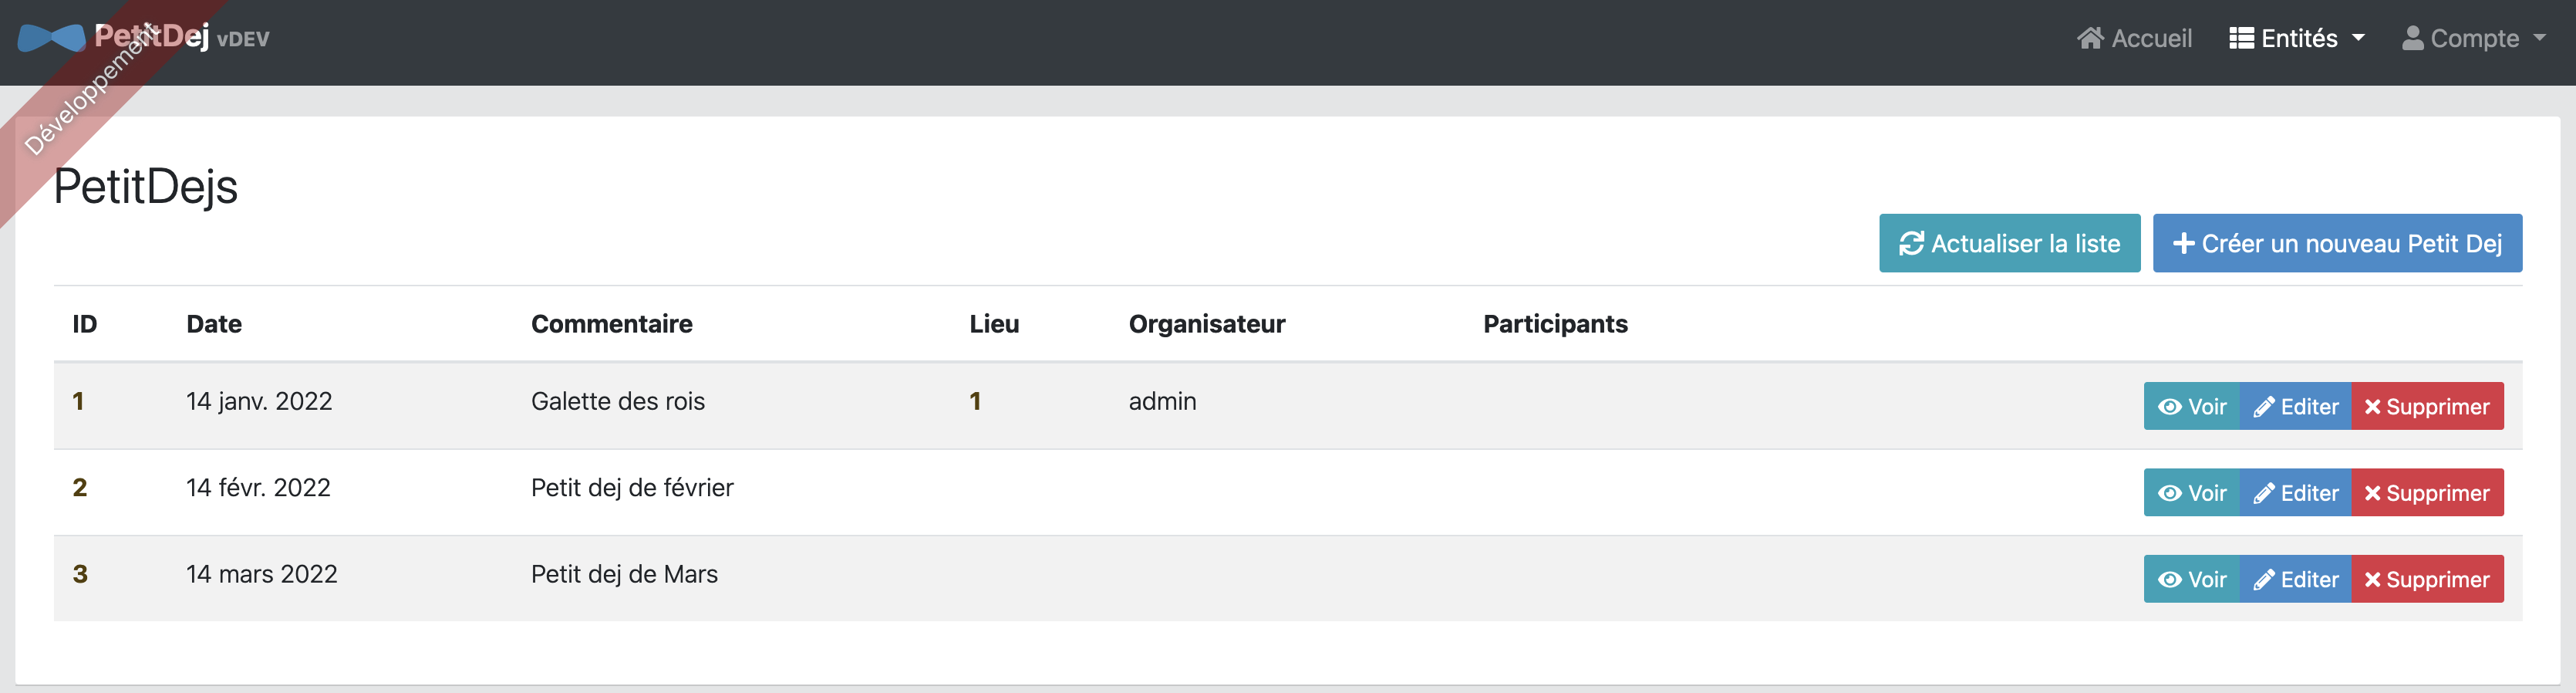2576x693 pixels.
Task: Open the Entités menu label
Action: 2298,38
